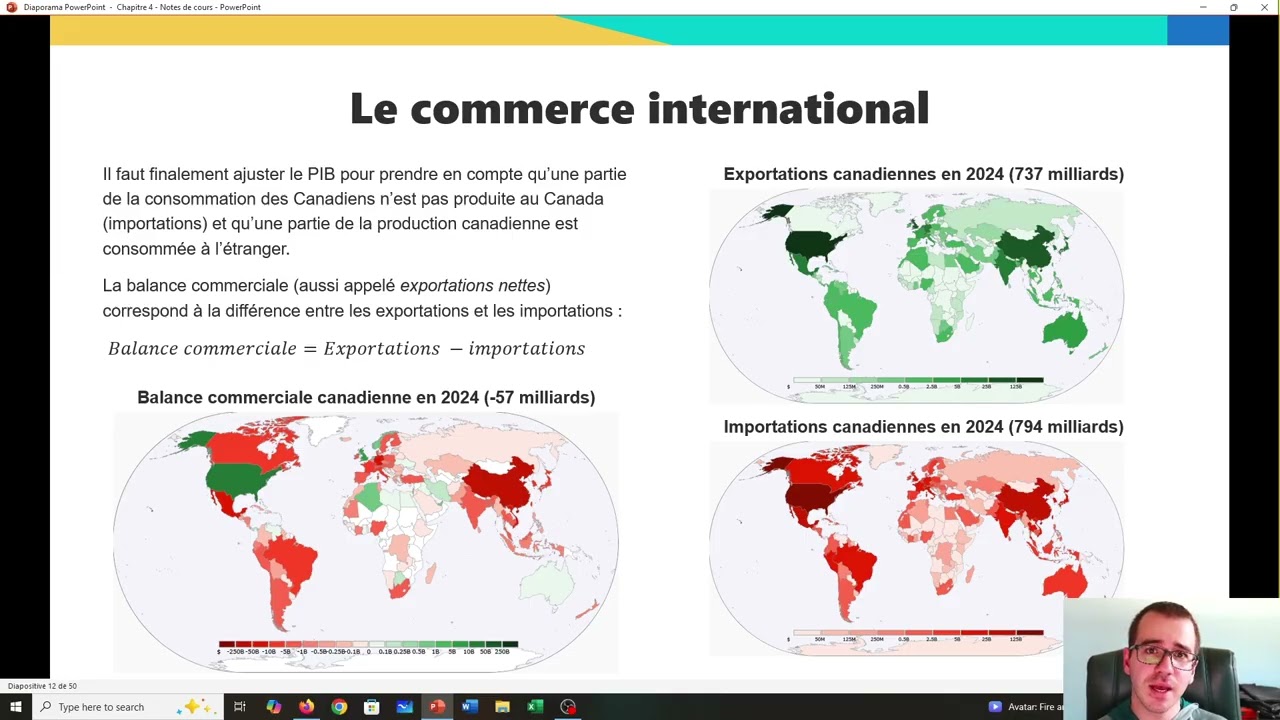Image resolution: width=1280 pixels, height=720 pixels.
Task: Click the OBS recording icon in taskbar
Action: coord(568,707)
